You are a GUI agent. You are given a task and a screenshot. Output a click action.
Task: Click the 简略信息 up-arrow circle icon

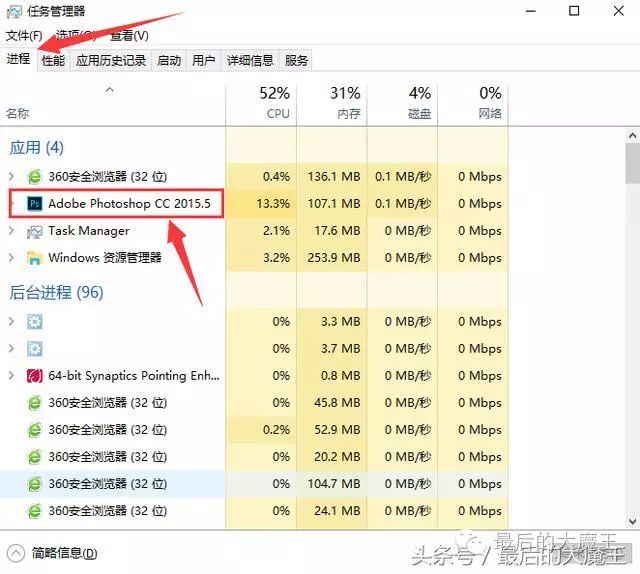(16, 553)
